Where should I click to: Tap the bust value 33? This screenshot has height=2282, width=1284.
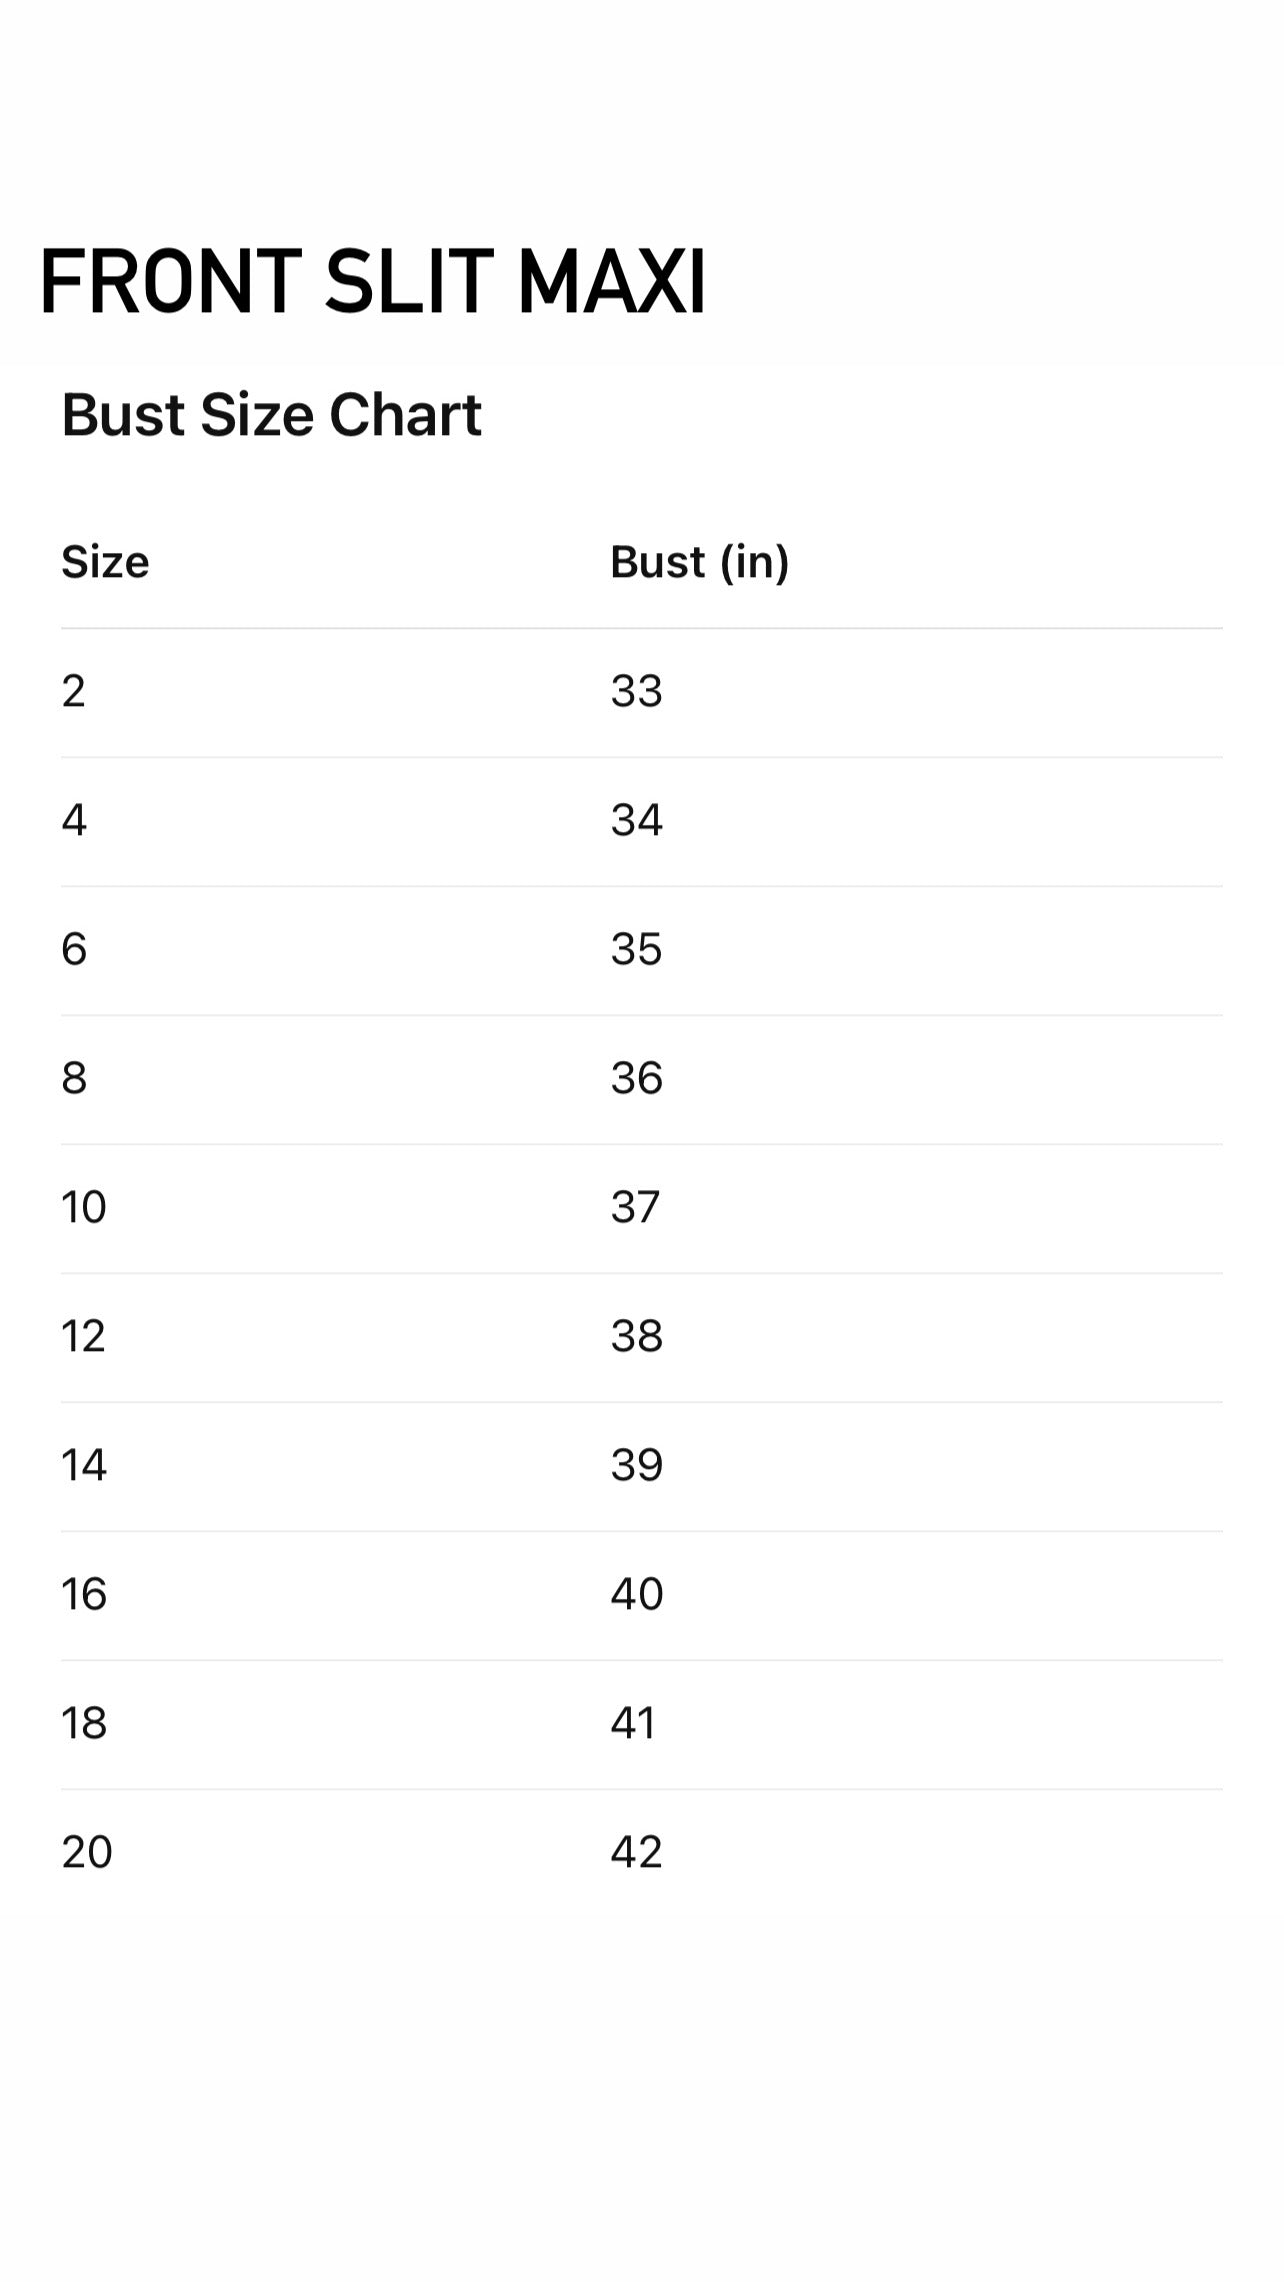(x=636, y=691)
